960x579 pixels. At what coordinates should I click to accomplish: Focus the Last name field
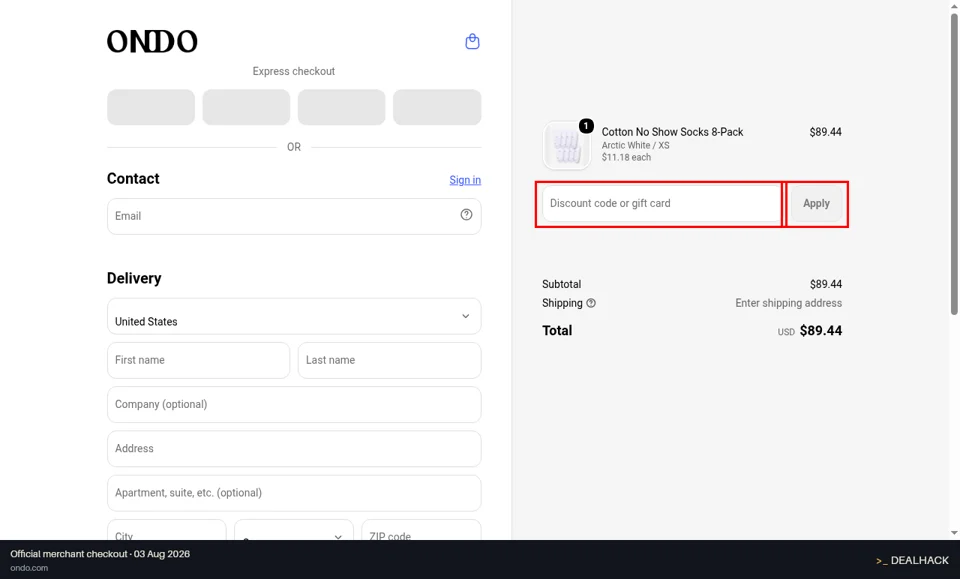pyautogui.click(x=389, y=360)
